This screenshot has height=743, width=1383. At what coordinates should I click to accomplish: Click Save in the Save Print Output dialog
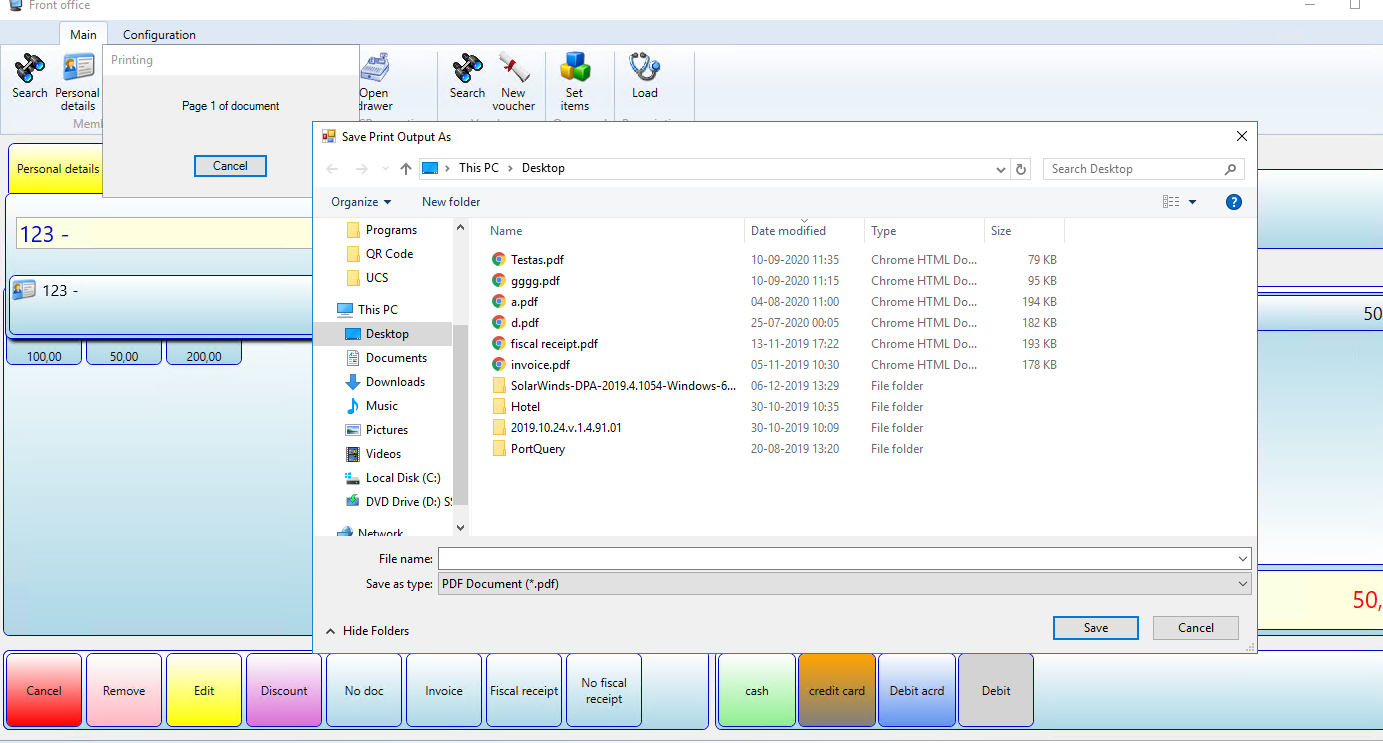point(1096,628)
